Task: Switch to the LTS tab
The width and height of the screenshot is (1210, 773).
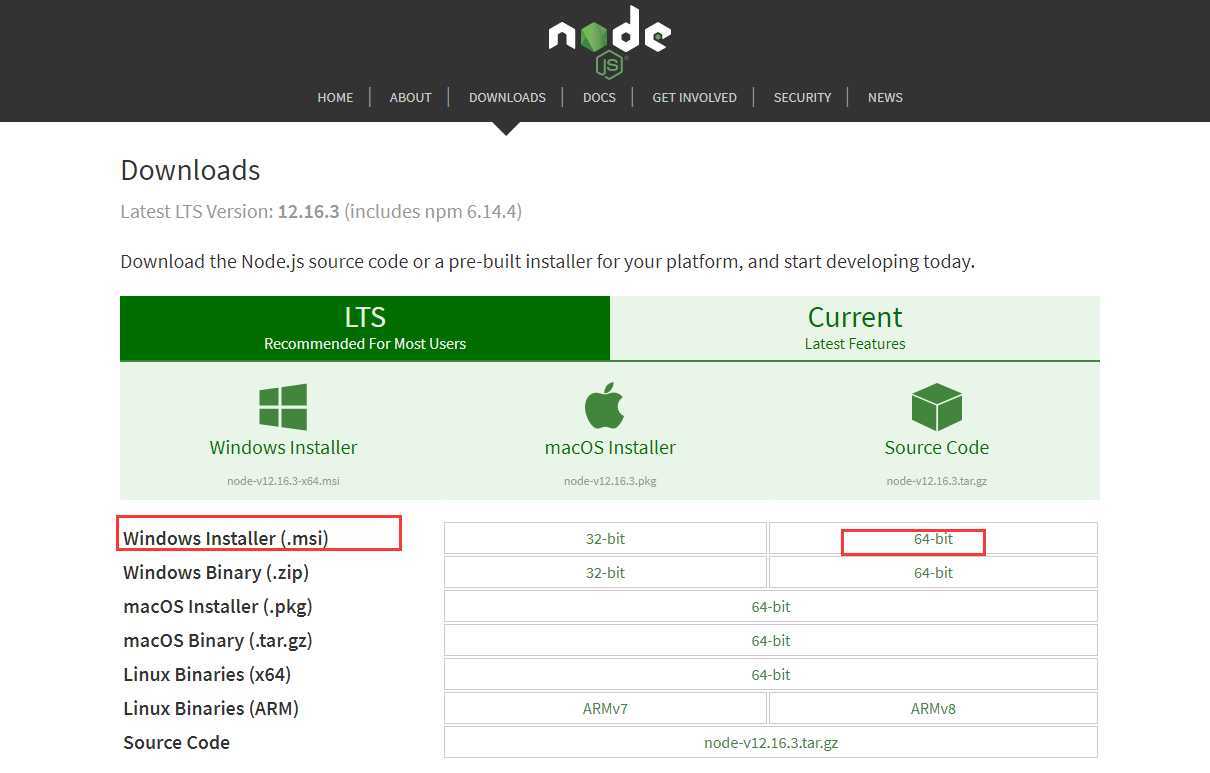Action: [x=365, y=328]
